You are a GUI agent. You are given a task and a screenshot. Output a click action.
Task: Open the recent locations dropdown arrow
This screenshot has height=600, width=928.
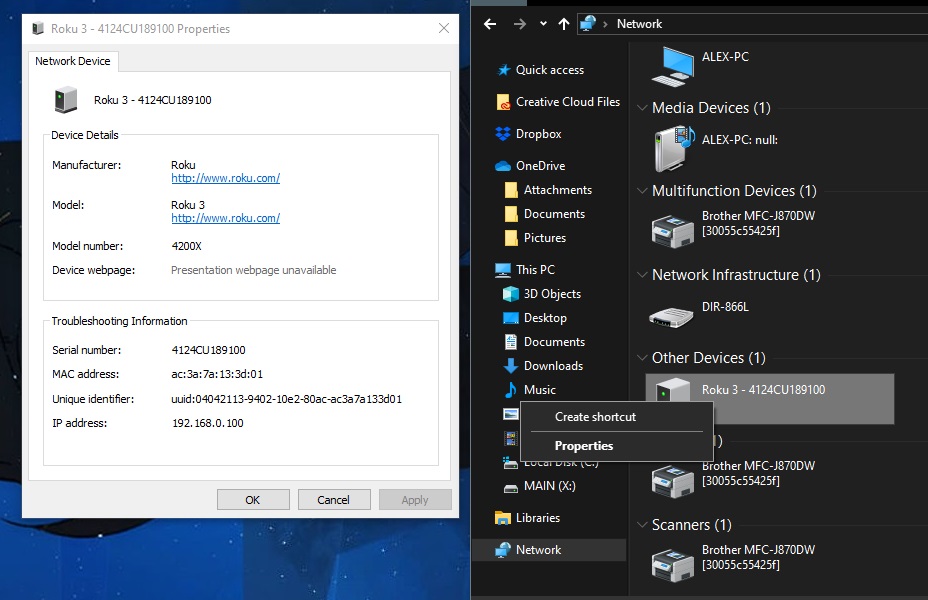click(543, 24)
